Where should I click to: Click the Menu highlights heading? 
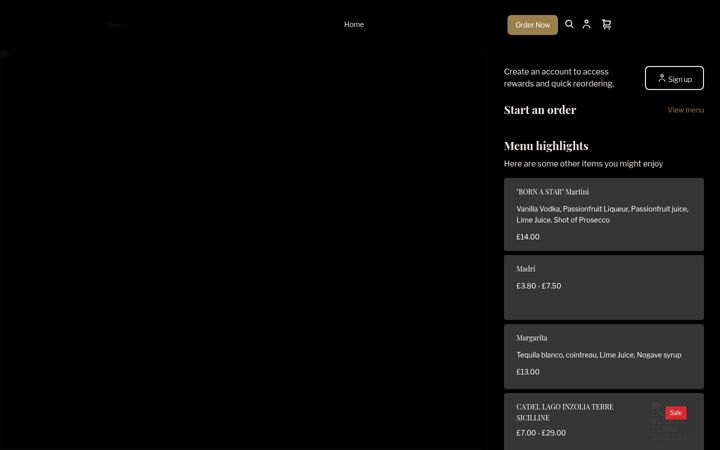[546, 146]
